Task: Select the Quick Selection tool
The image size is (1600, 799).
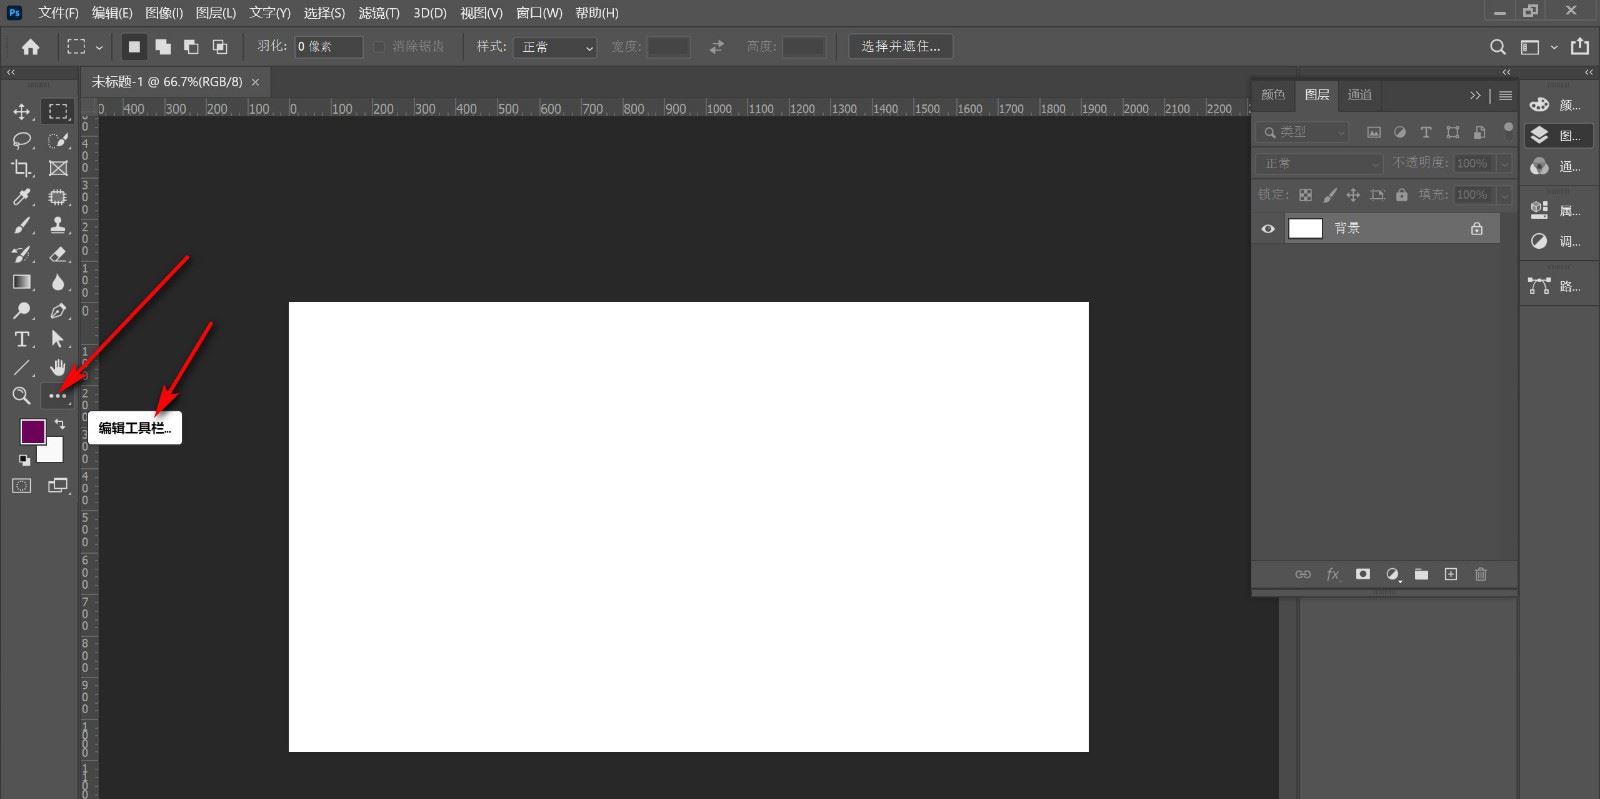Action: 58,140
